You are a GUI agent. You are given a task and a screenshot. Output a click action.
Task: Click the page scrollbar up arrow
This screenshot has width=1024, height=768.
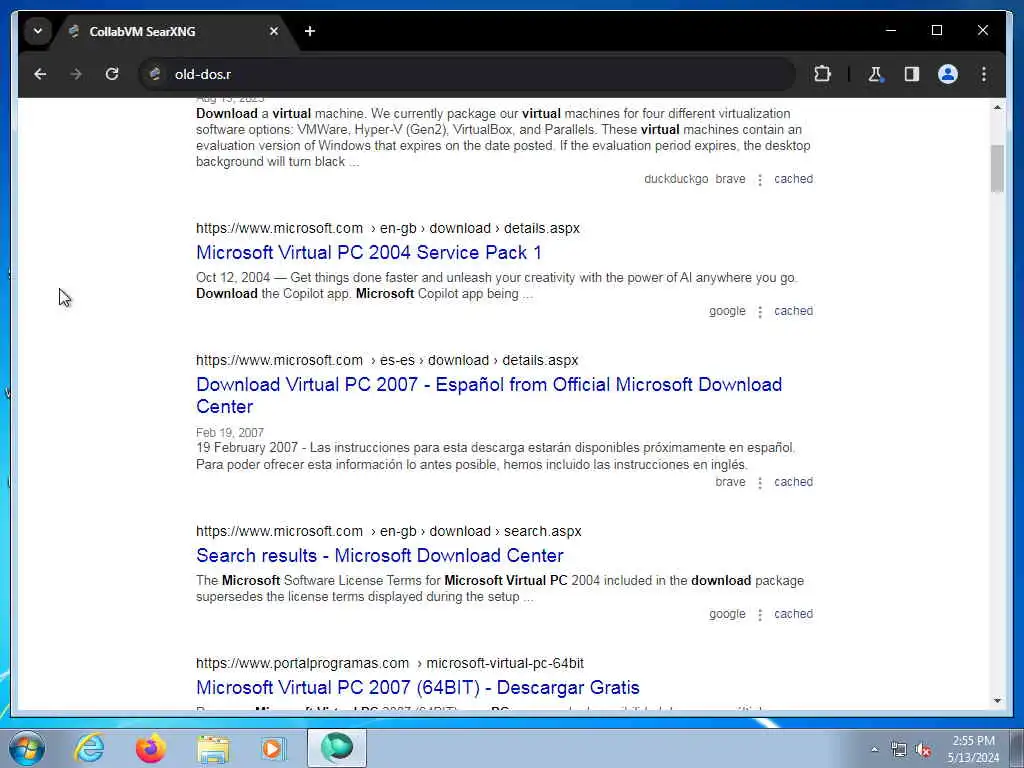click(997, 107)
